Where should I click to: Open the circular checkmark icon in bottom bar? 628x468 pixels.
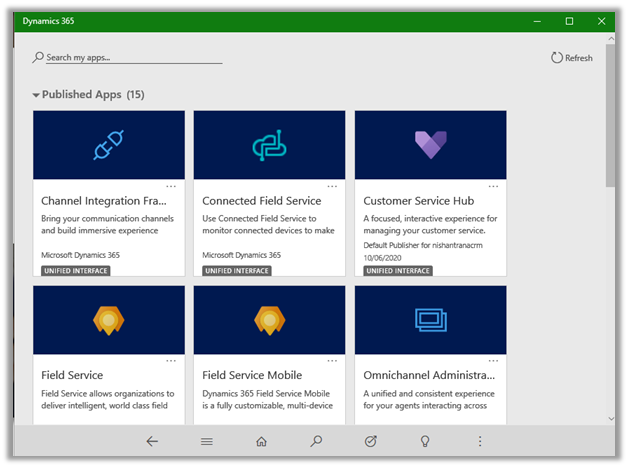pos(371,441)
